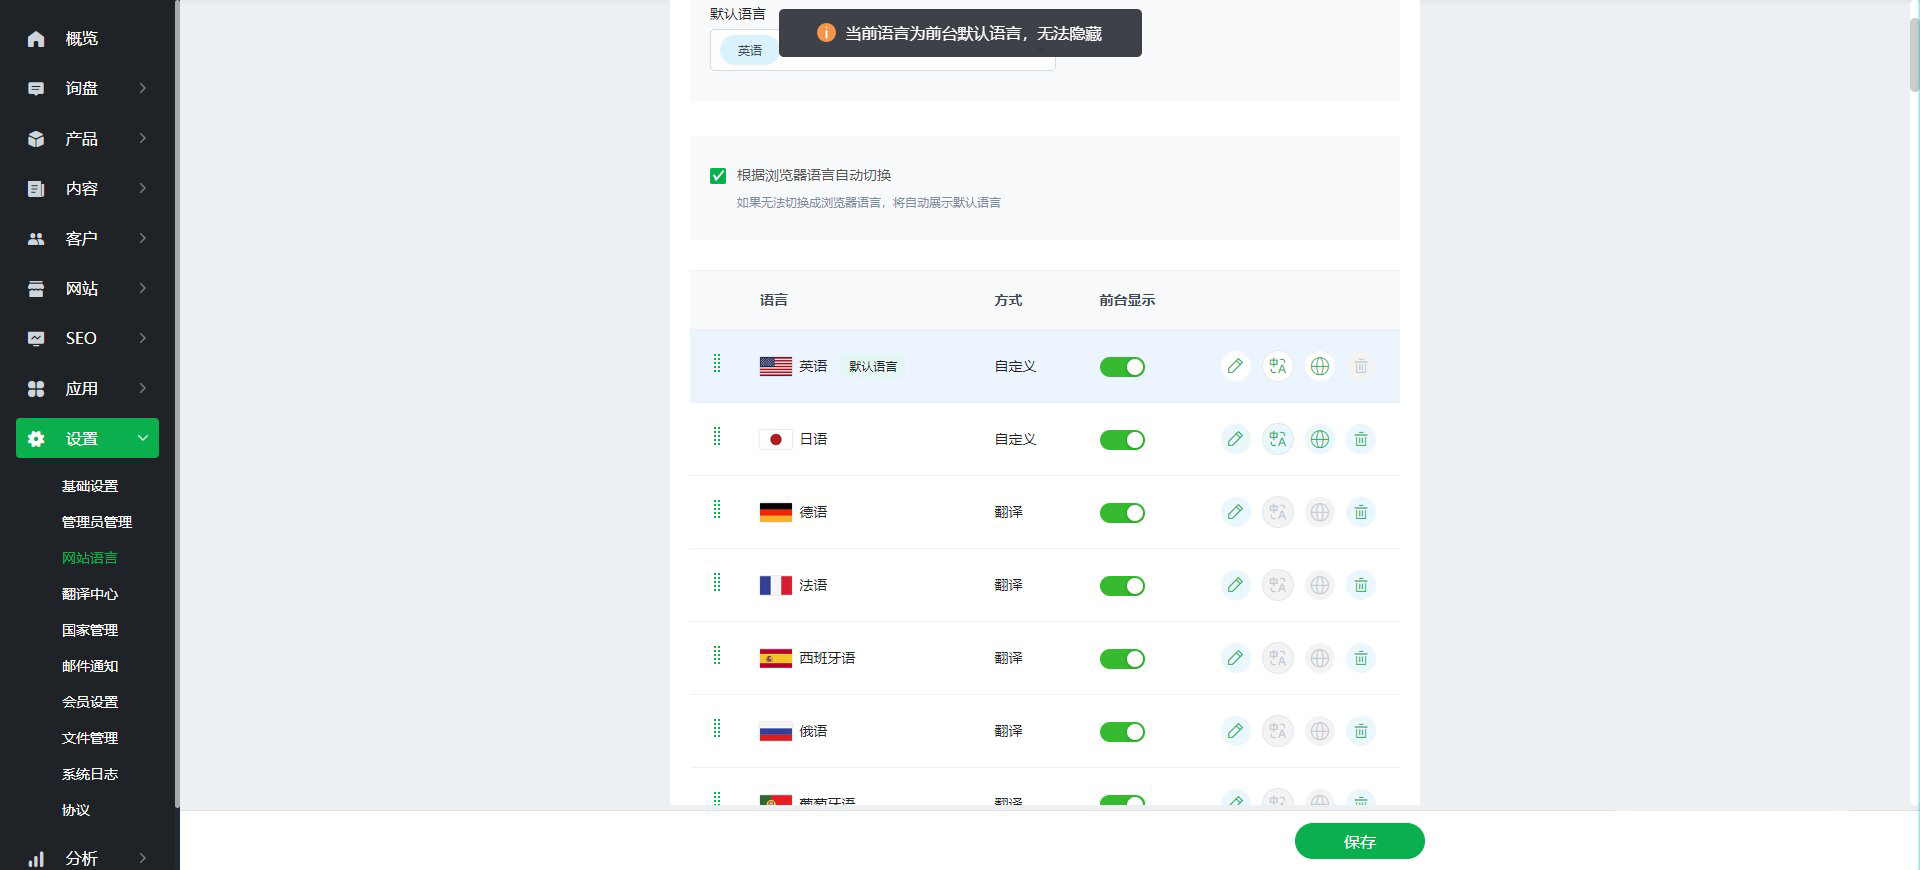Toggle 前台显示 switch for 法语

click(1122, 586)
